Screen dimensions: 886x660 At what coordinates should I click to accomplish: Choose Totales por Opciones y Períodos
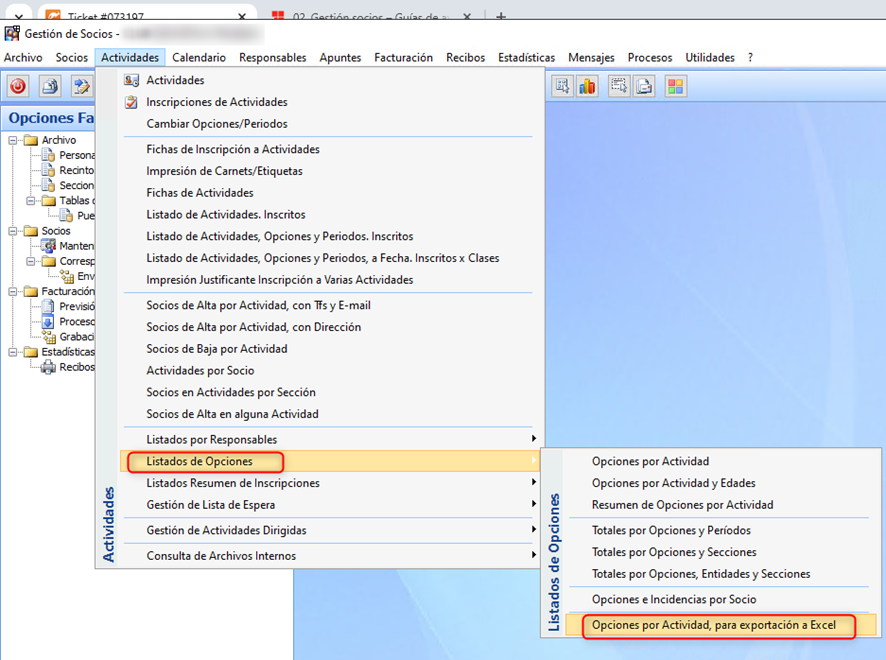(x=671, y=530)
